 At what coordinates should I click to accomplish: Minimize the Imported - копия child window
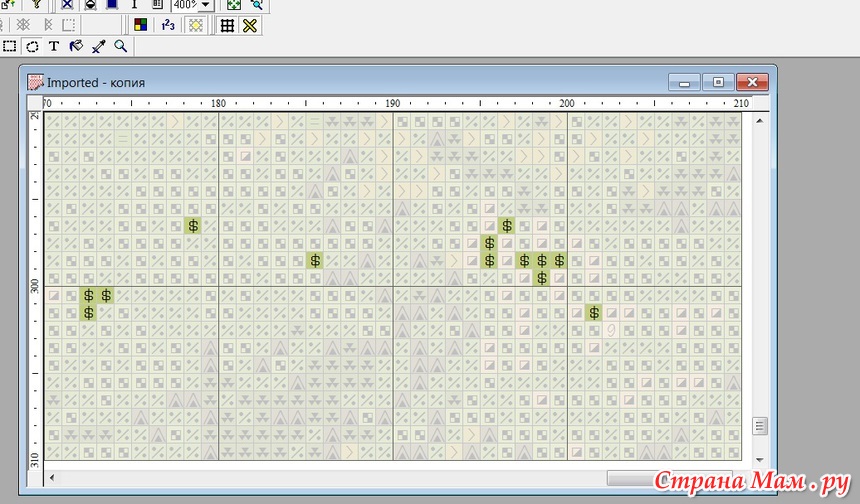[x=684, y=82]
